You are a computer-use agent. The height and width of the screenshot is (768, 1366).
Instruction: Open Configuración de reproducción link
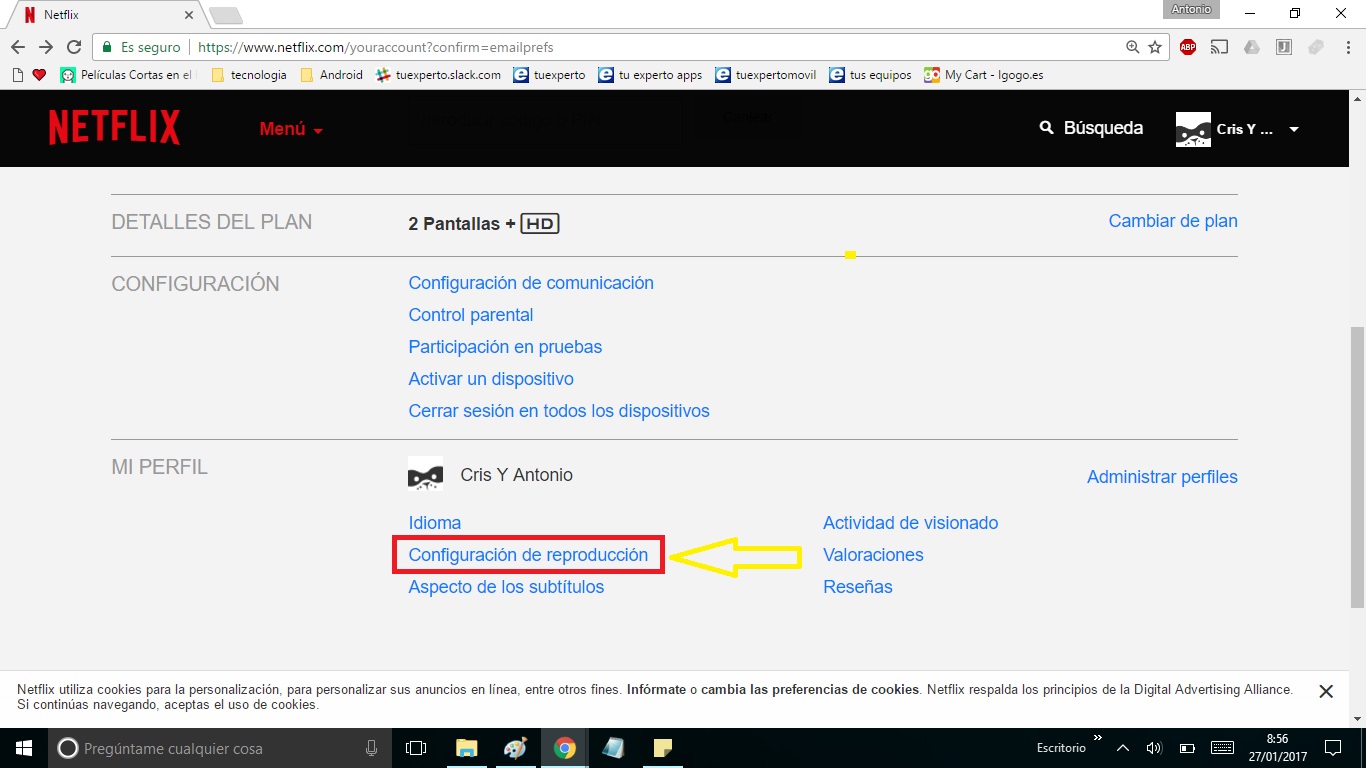pos(528,555)
